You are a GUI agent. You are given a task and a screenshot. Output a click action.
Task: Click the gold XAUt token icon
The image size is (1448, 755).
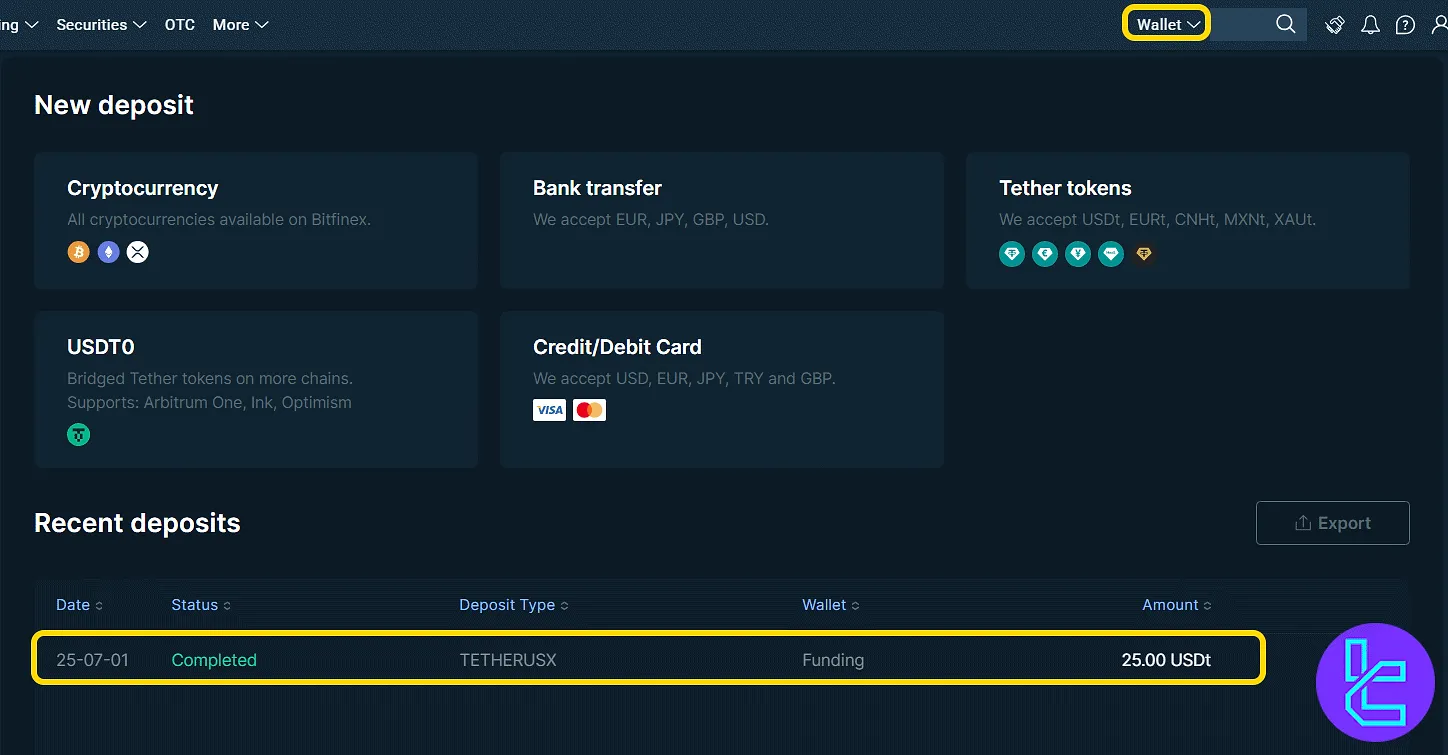[1144, 254]
